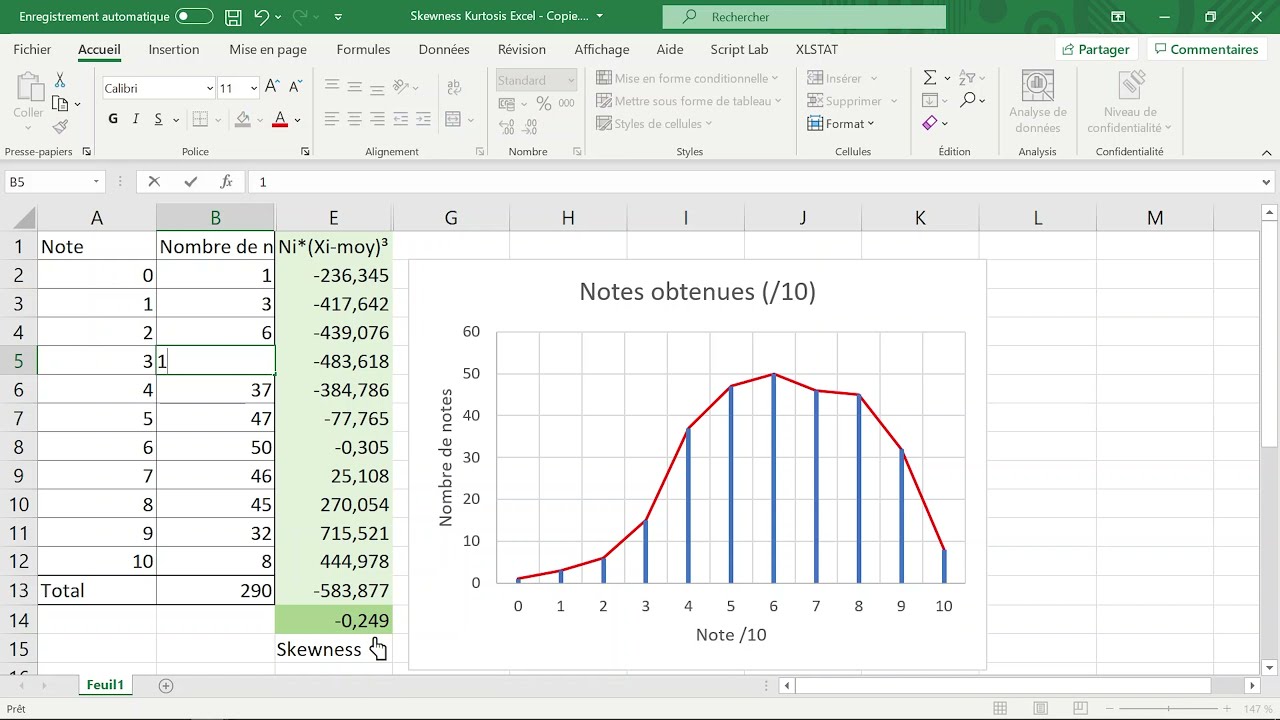Toggle the Enregistrement automatique switch
The width and height of the screenshot is (1280, 720).
(194, 17)
